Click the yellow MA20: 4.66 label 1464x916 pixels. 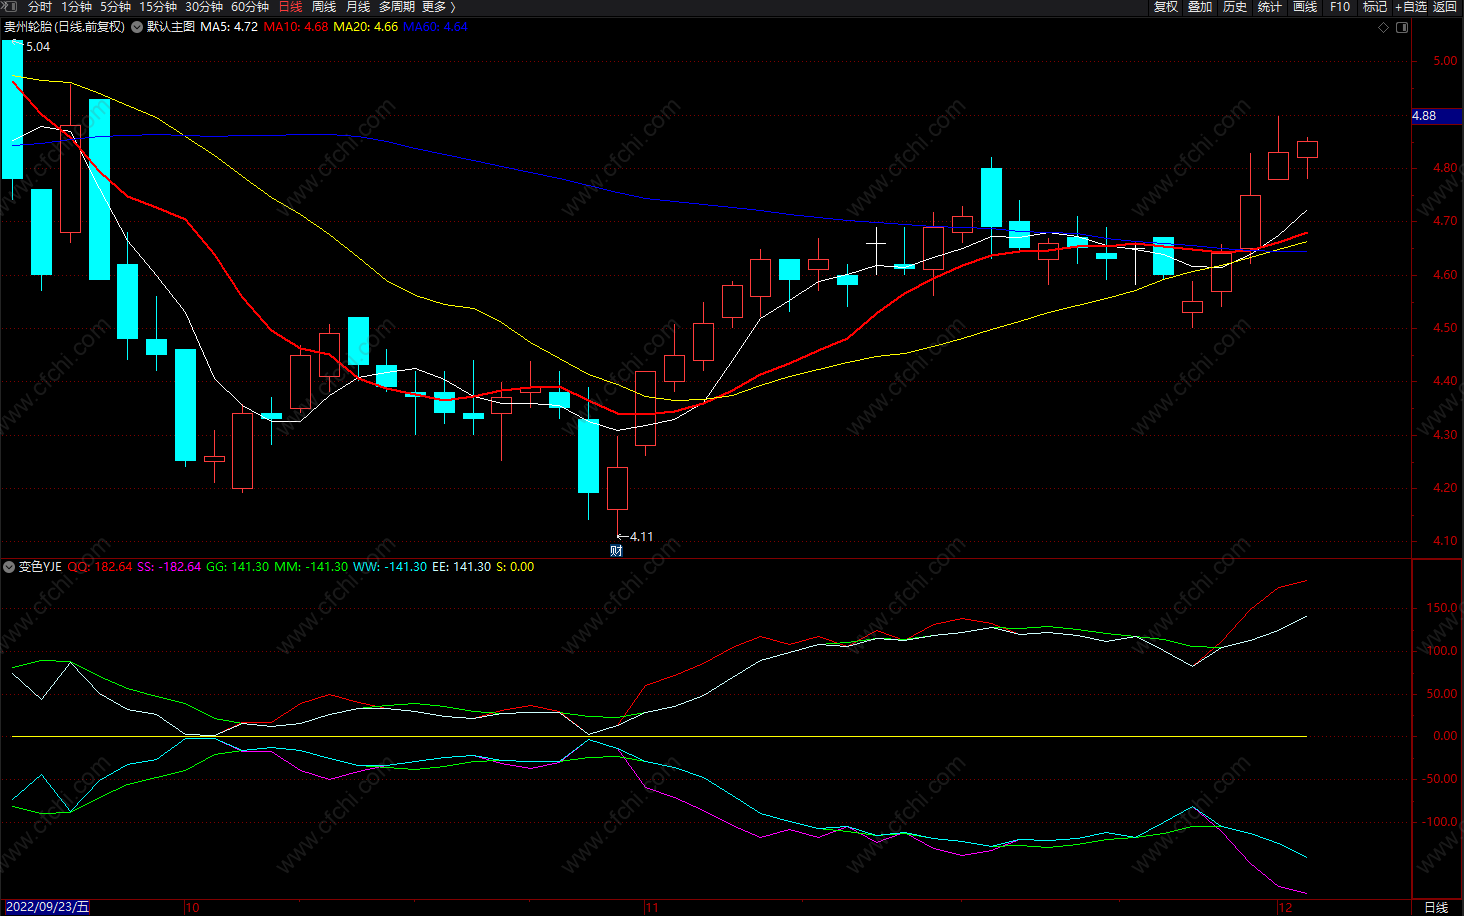(x=366, y=27)
